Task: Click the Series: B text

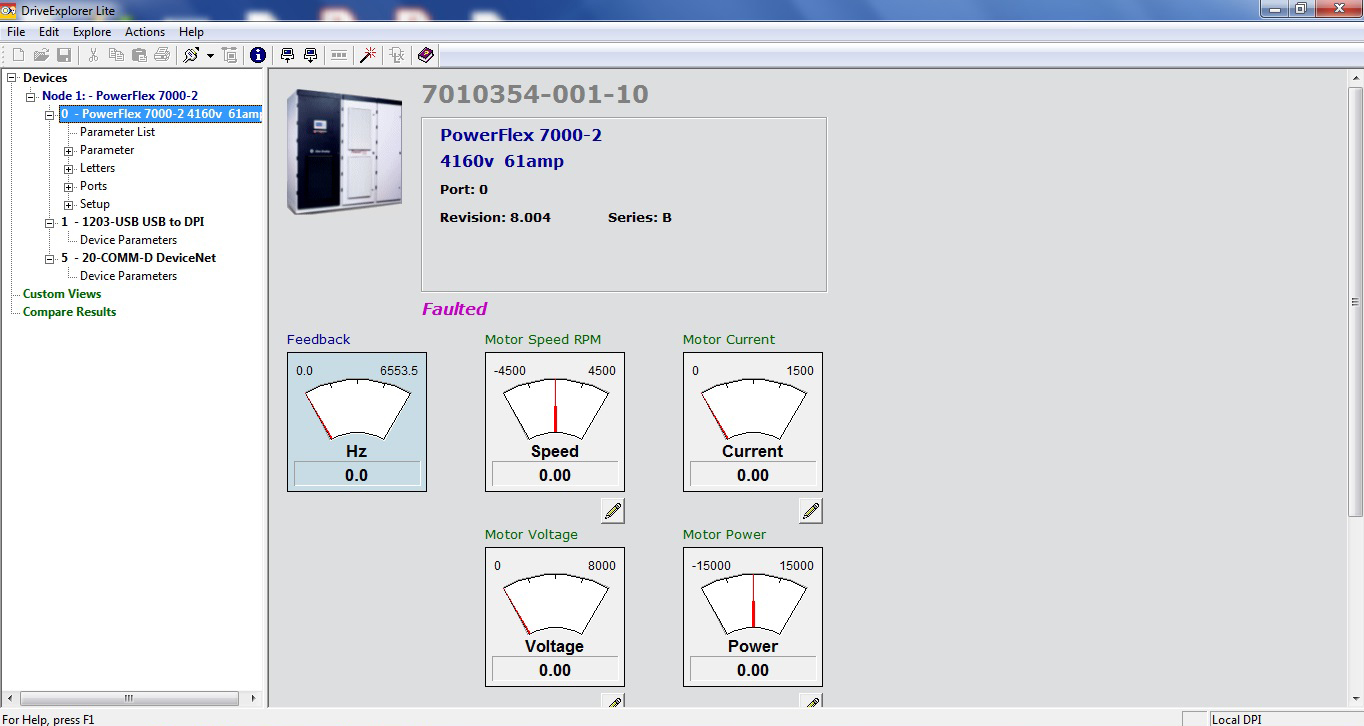Action: pos(640,217)
